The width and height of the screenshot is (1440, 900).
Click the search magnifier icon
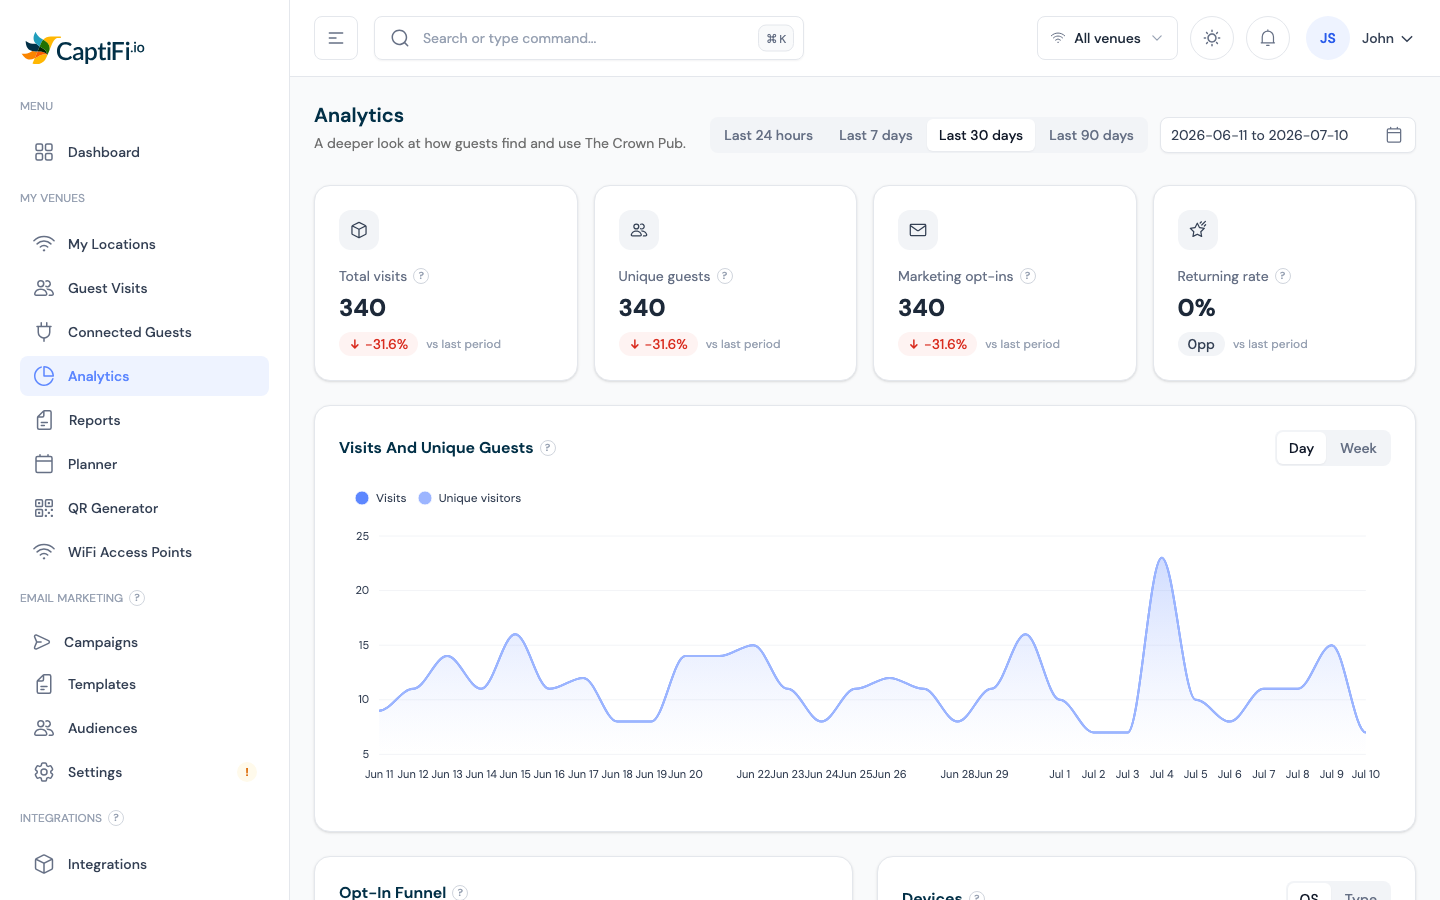(x=400, y=38)
